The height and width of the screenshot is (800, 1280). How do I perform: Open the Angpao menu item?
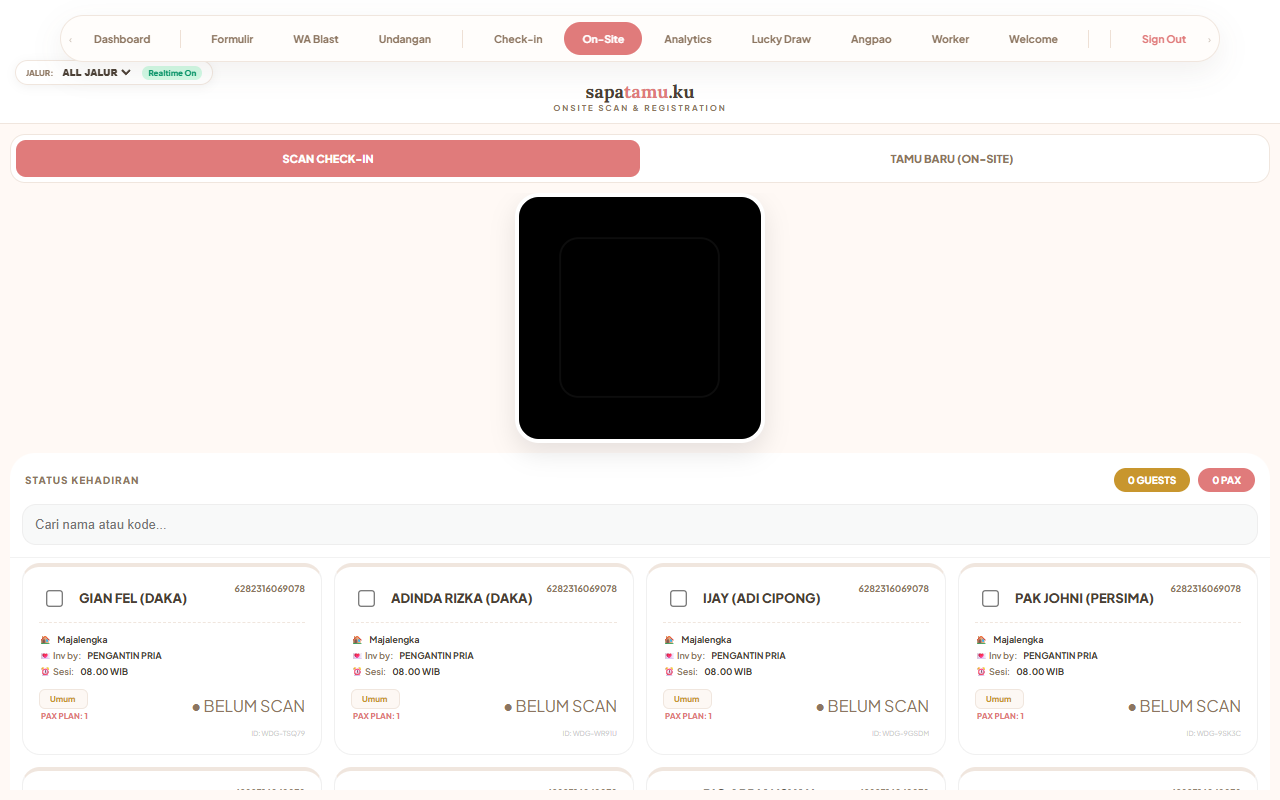tap(871, 39)
